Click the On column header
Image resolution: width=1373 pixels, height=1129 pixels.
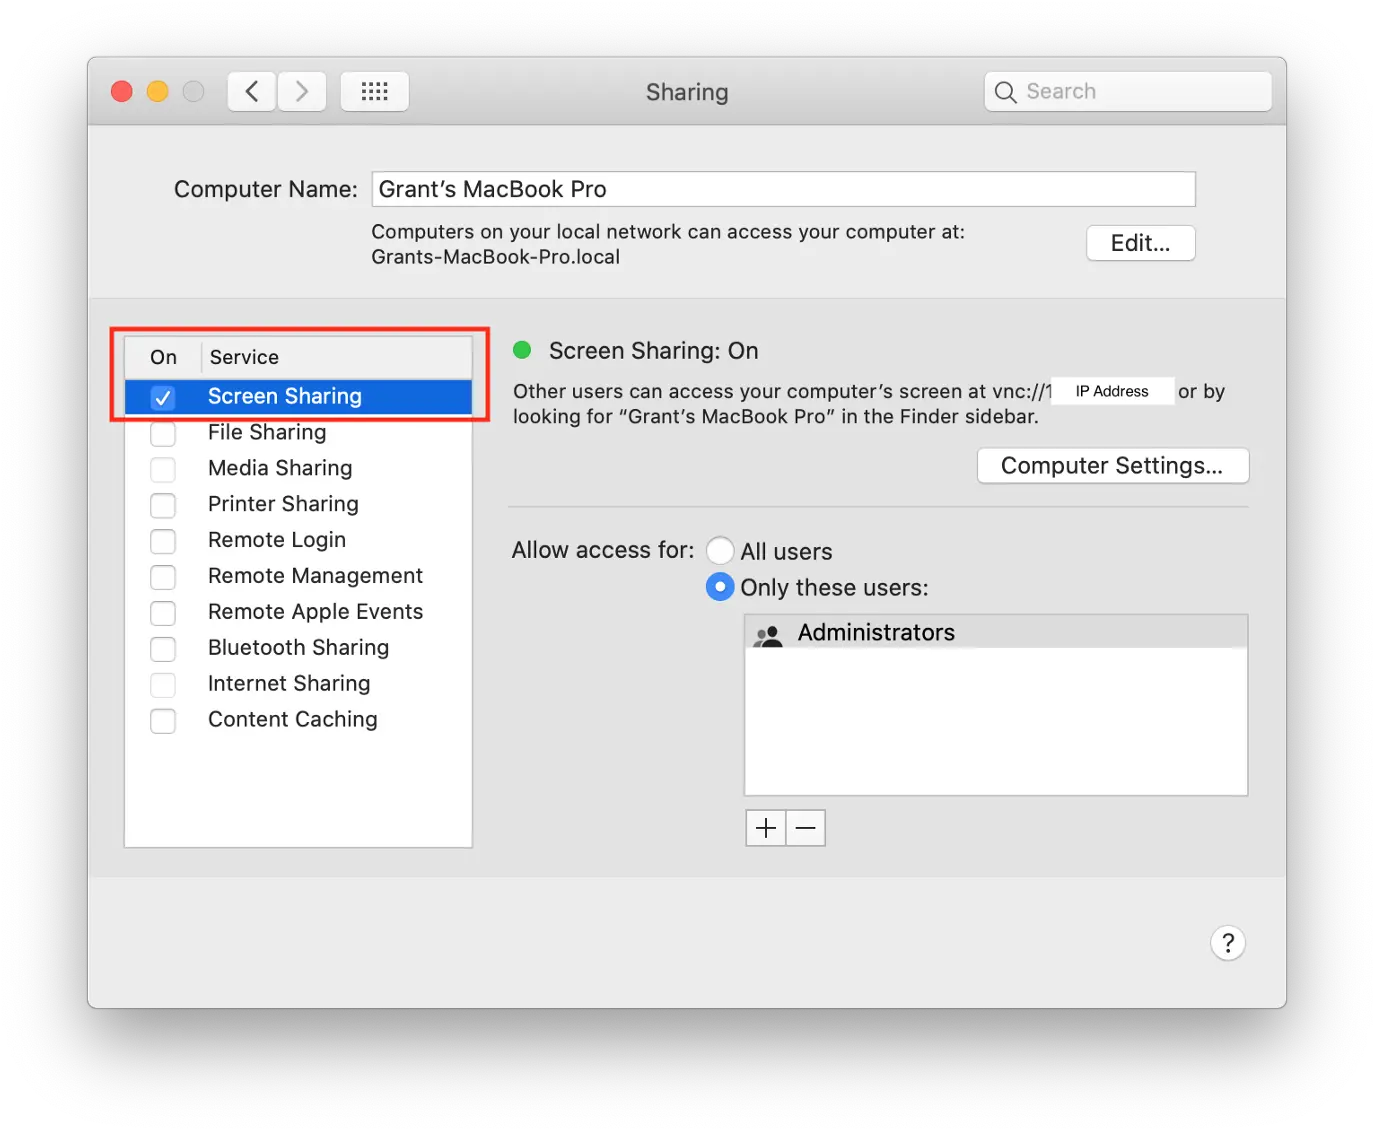click(x=163, y=357)
